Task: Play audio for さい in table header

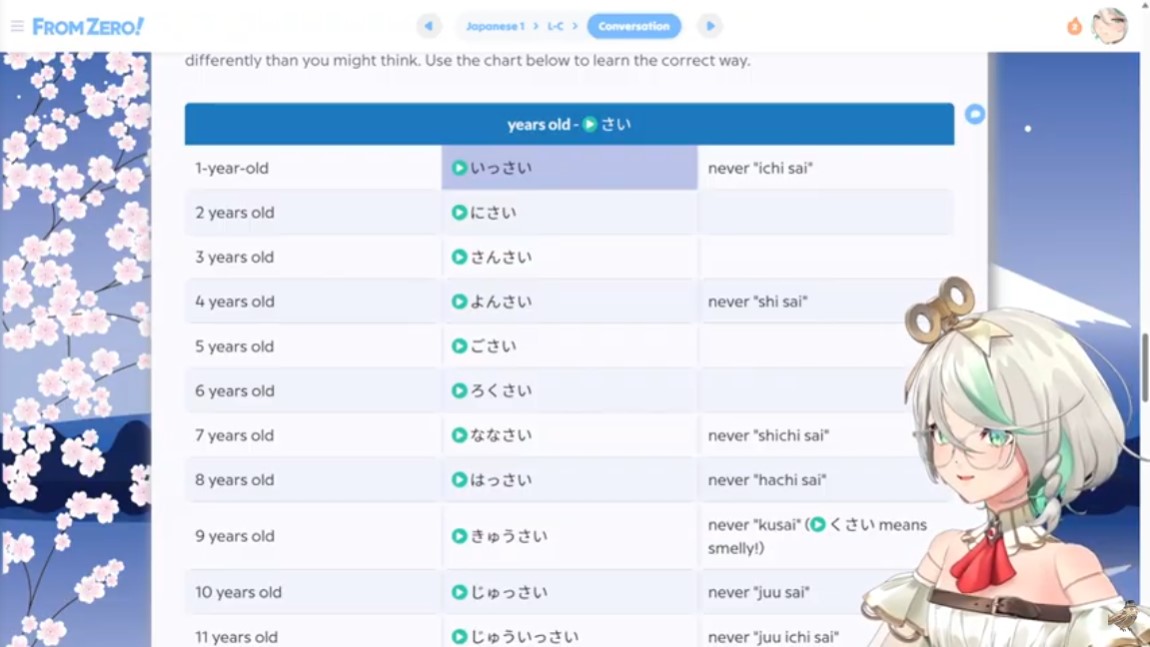Action: 590,125
